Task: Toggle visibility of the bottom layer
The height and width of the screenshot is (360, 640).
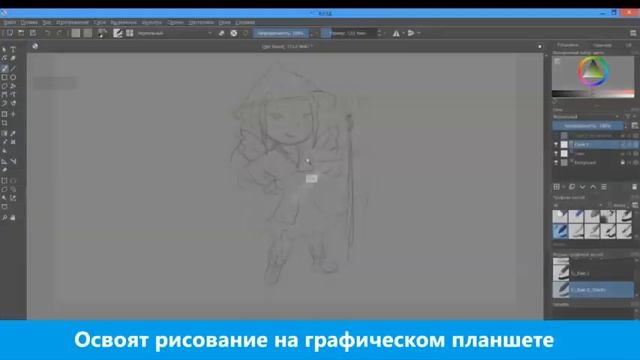Action: tap(556, 162)
